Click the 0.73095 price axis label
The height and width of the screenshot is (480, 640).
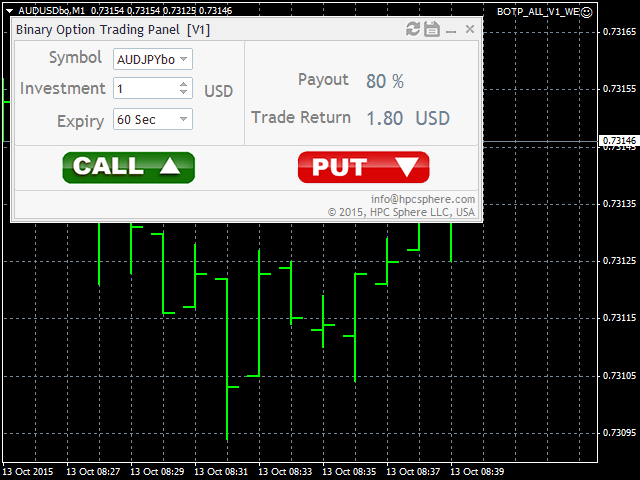point(619,433)
